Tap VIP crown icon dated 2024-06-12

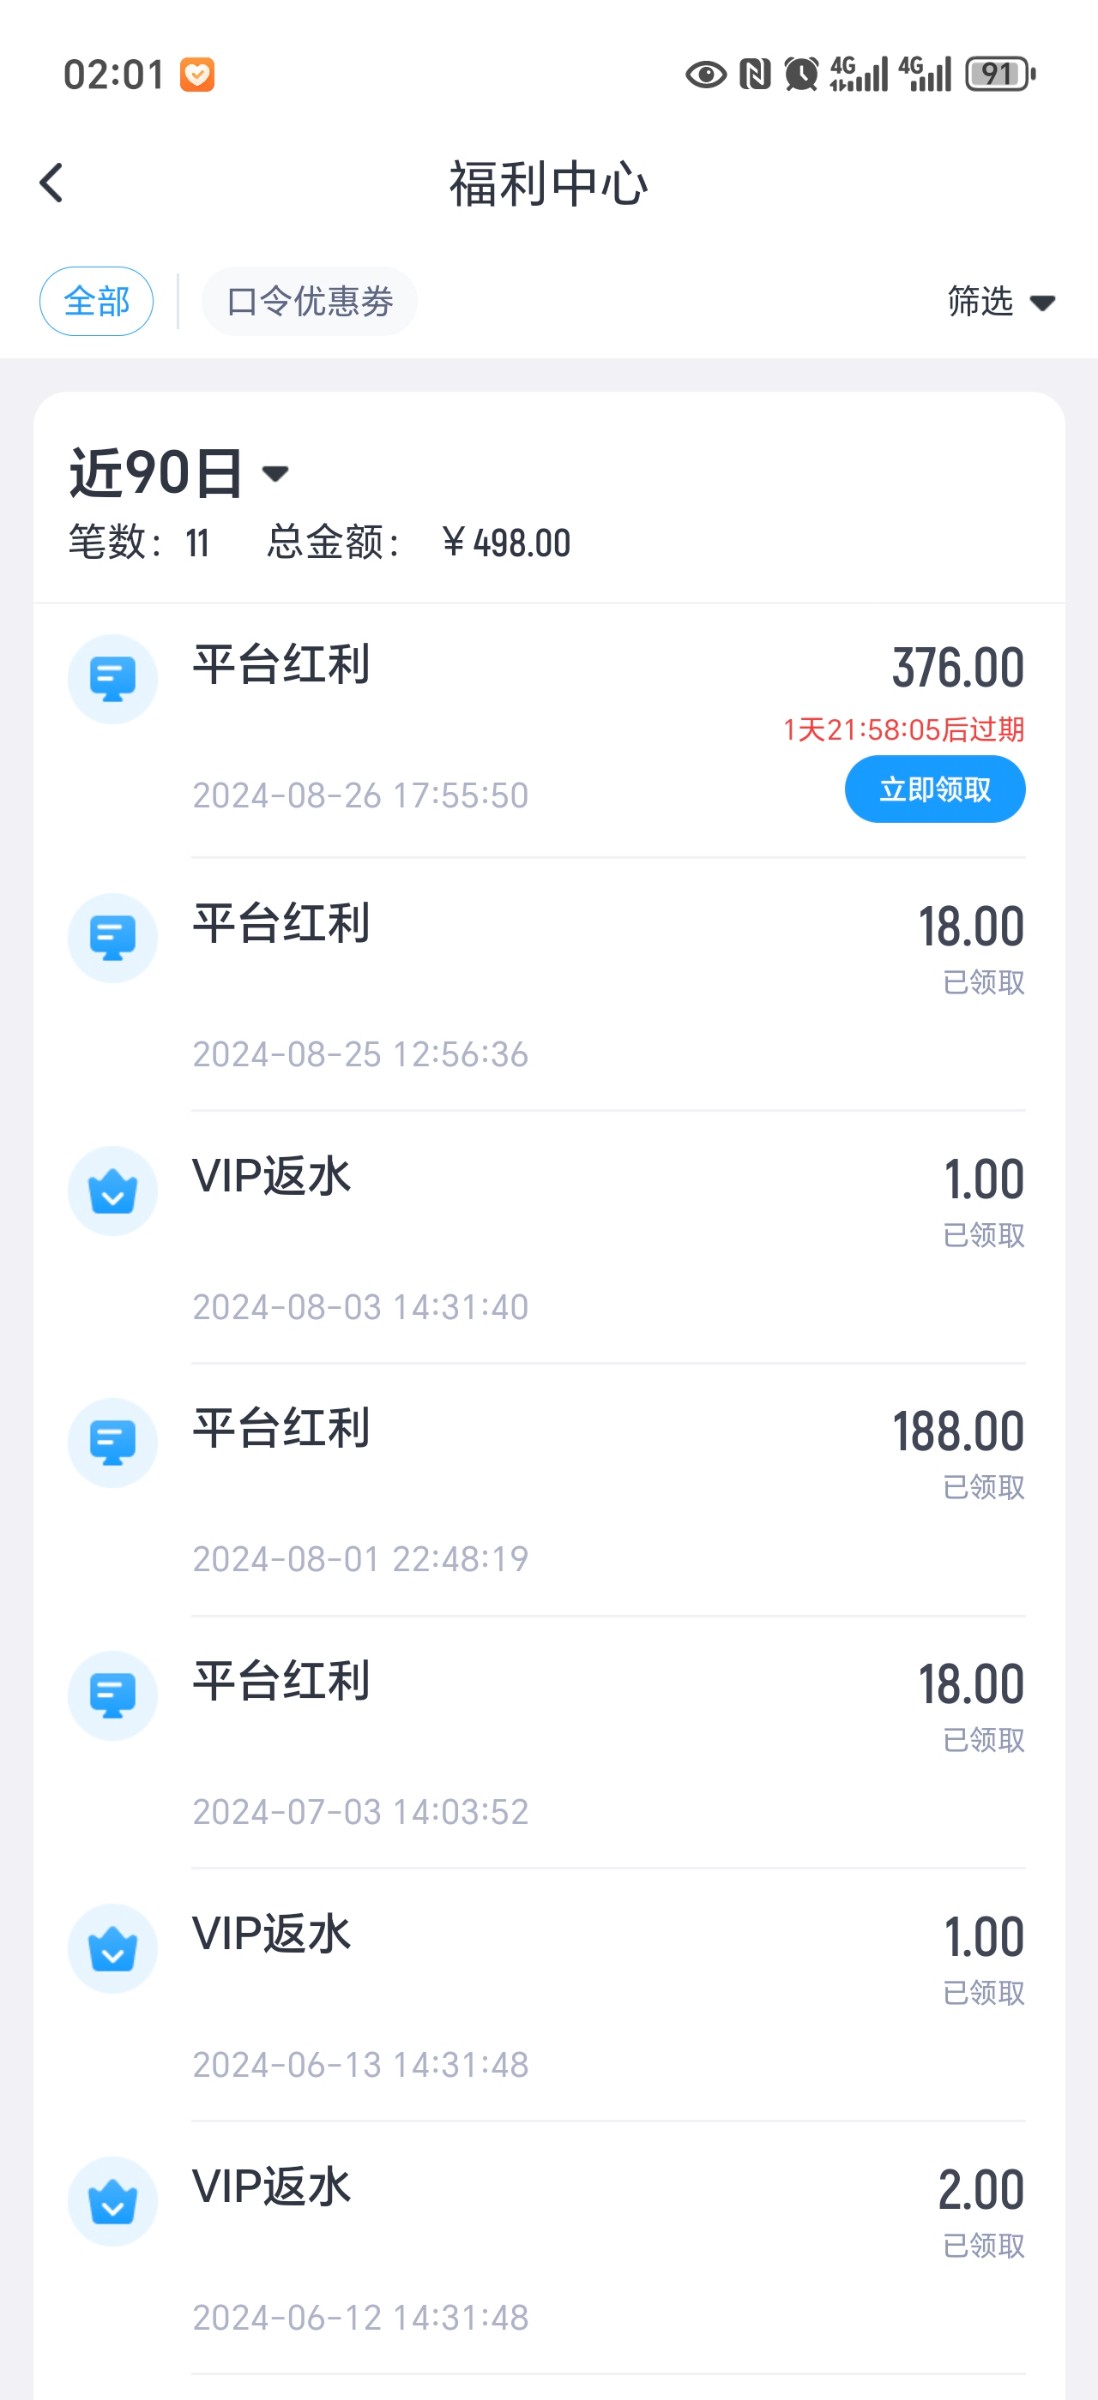pyautogui.click(x=112, y=2202)
